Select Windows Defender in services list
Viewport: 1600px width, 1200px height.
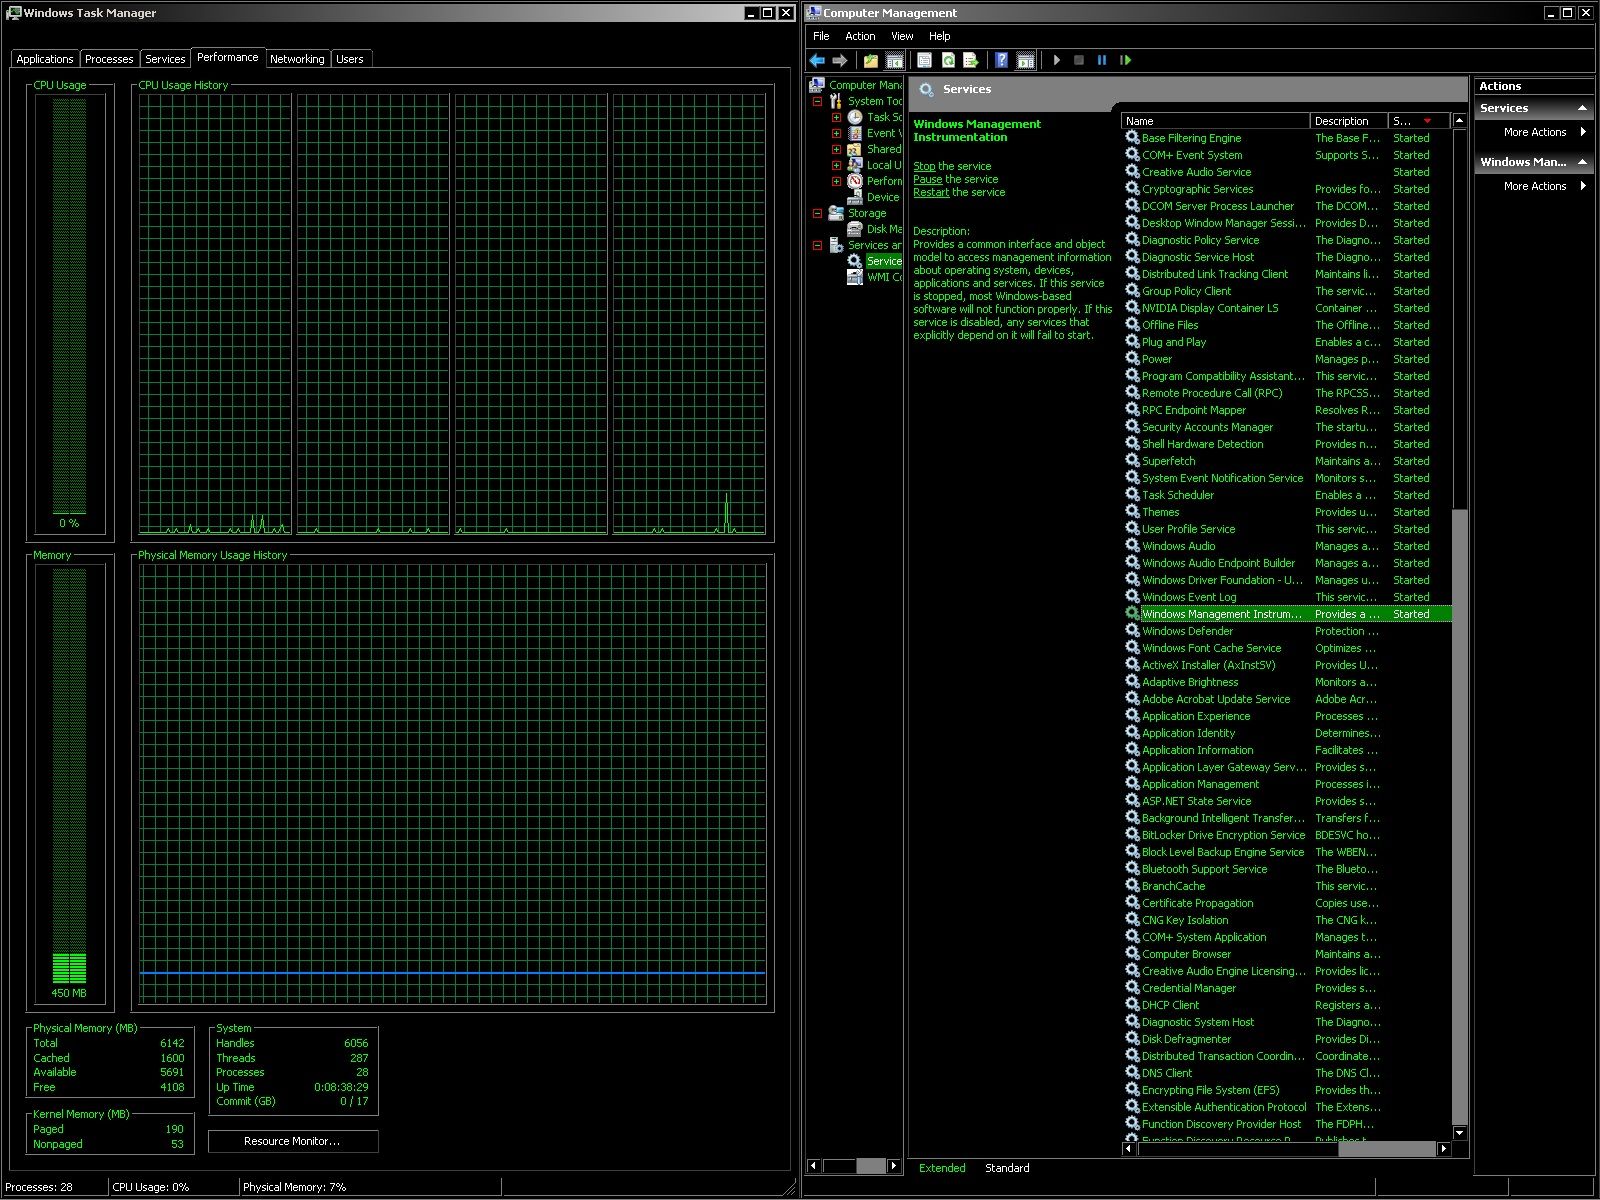1187,631
